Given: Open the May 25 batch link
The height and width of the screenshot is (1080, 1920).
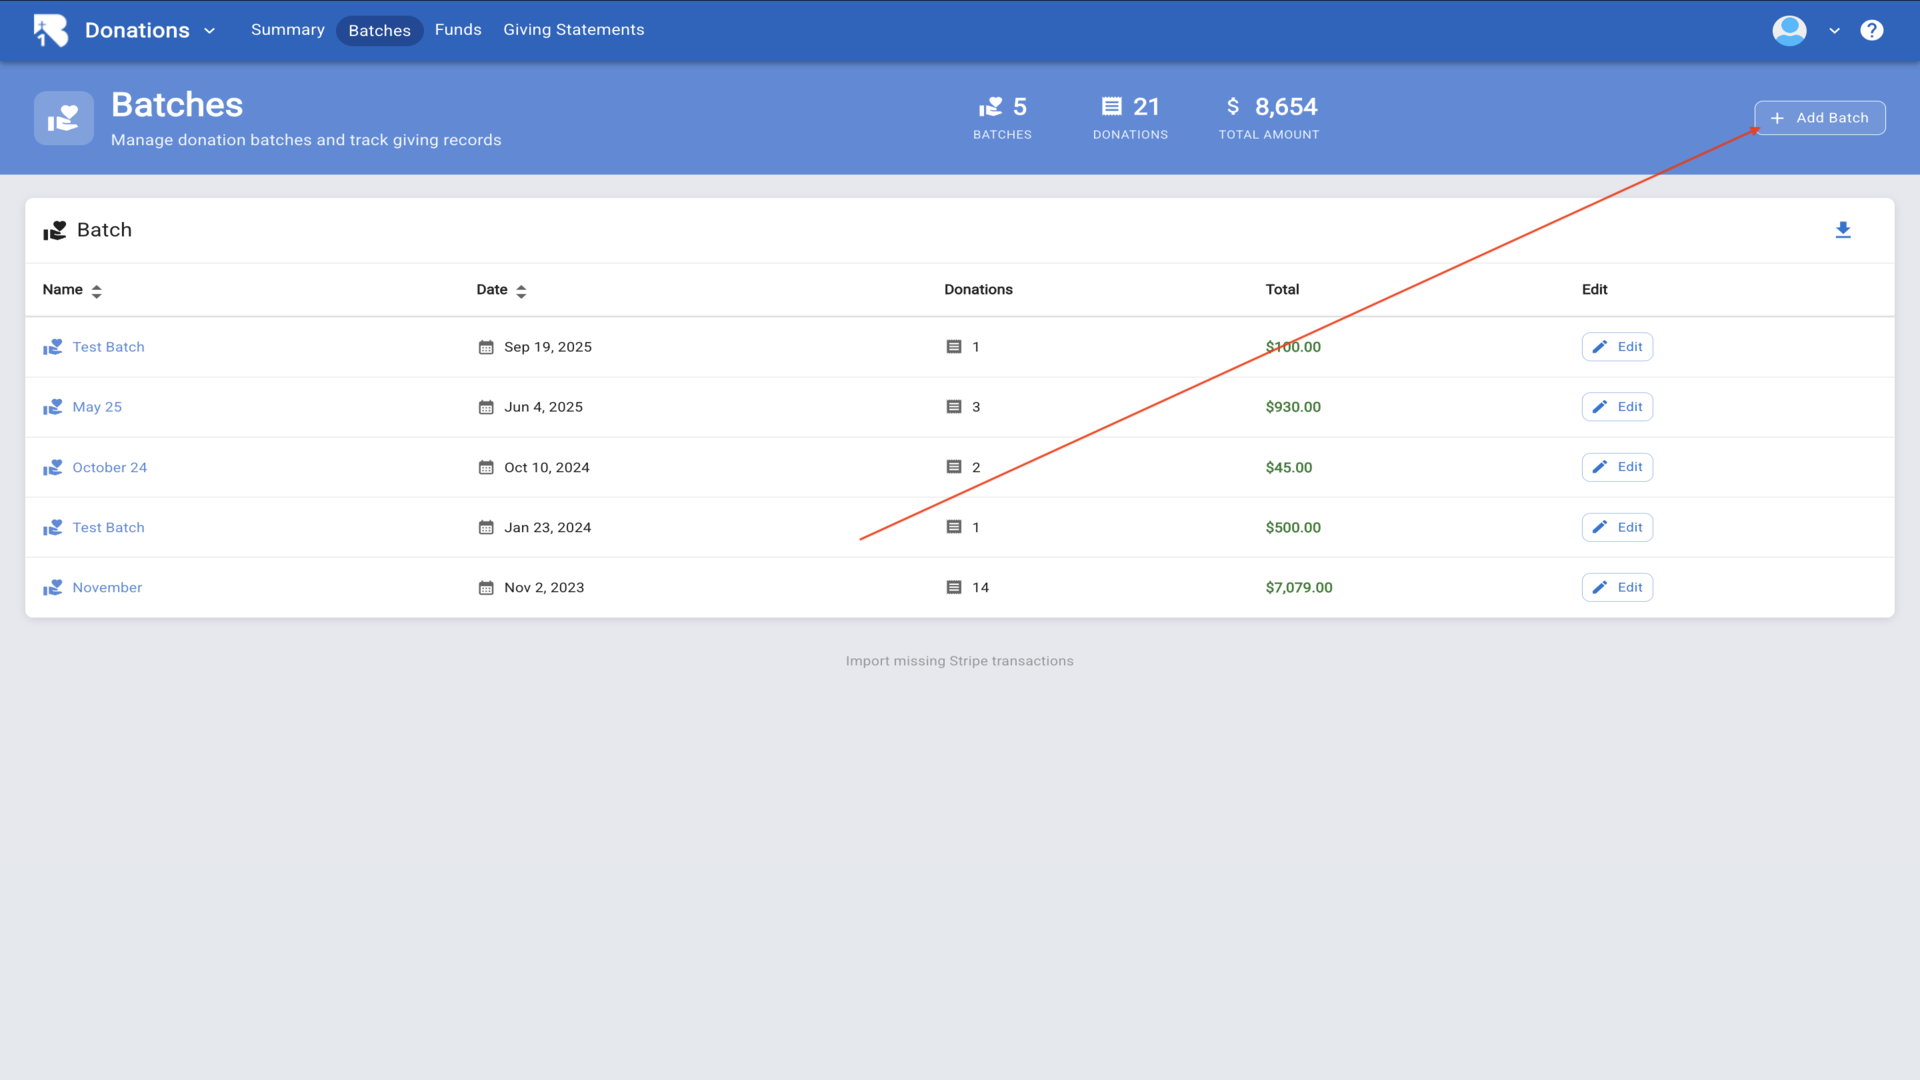Looking at the screenshot, I should (97, 407).
